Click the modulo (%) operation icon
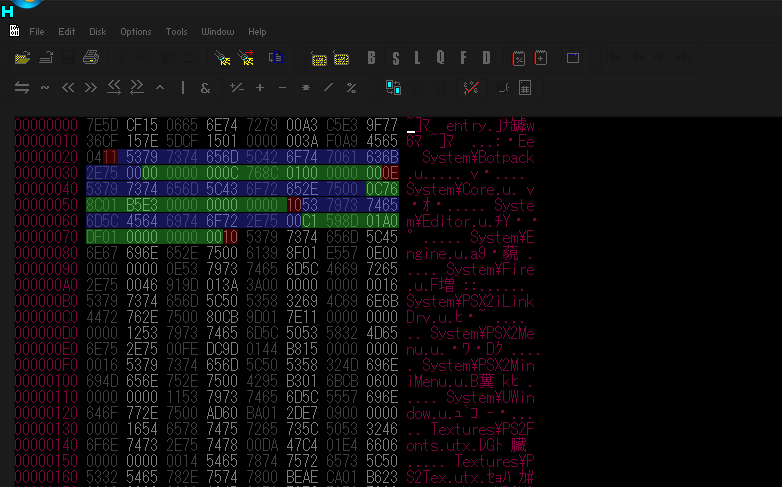This screenshot has height=487, width=782. (x=351, y=88)
